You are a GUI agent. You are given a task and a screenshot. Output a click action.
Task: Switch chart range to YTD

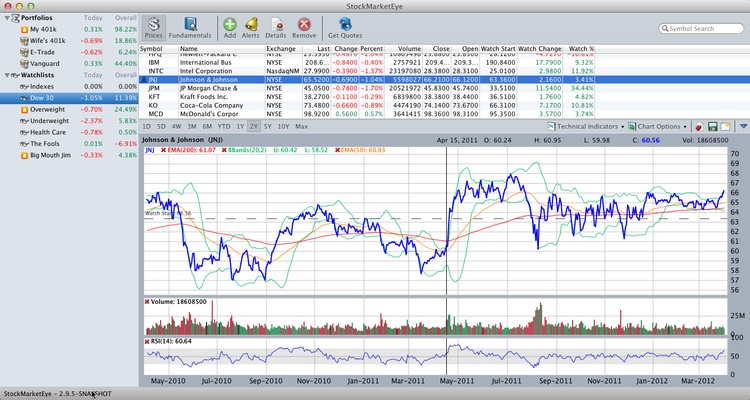(x=224, y=127)
